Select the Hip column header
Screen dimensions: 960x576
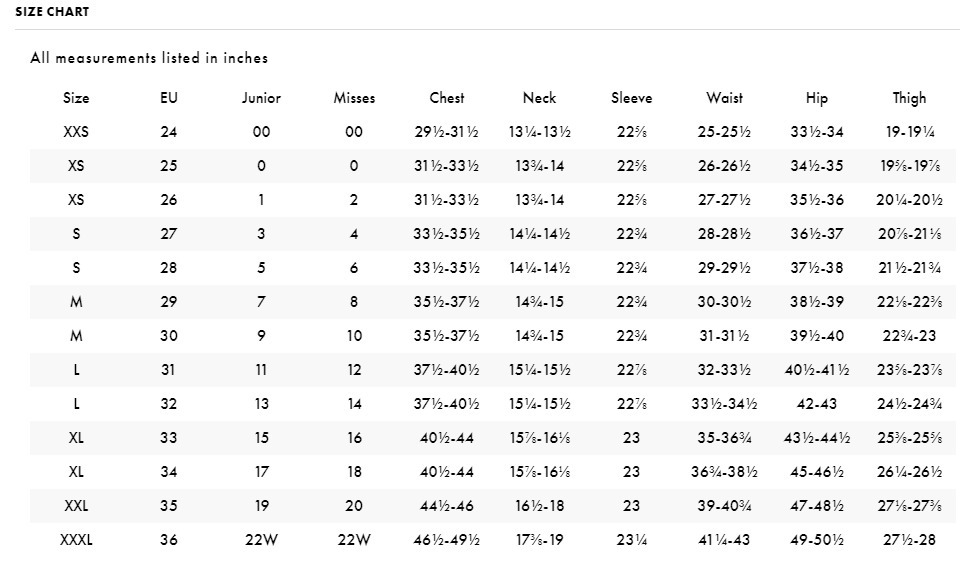click(817, 98)
